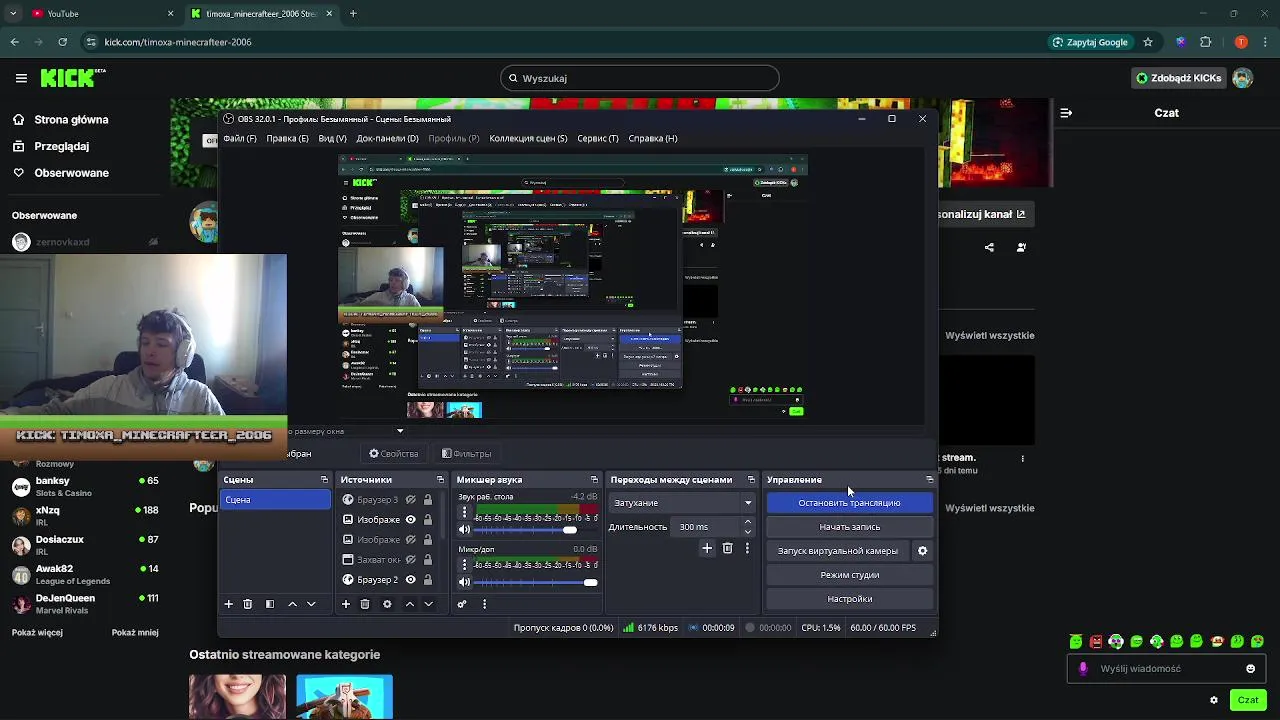Open Звук раб. стола three-dot menu
Viewport: 1280px width, 720px height.
[x=464, y=512]
